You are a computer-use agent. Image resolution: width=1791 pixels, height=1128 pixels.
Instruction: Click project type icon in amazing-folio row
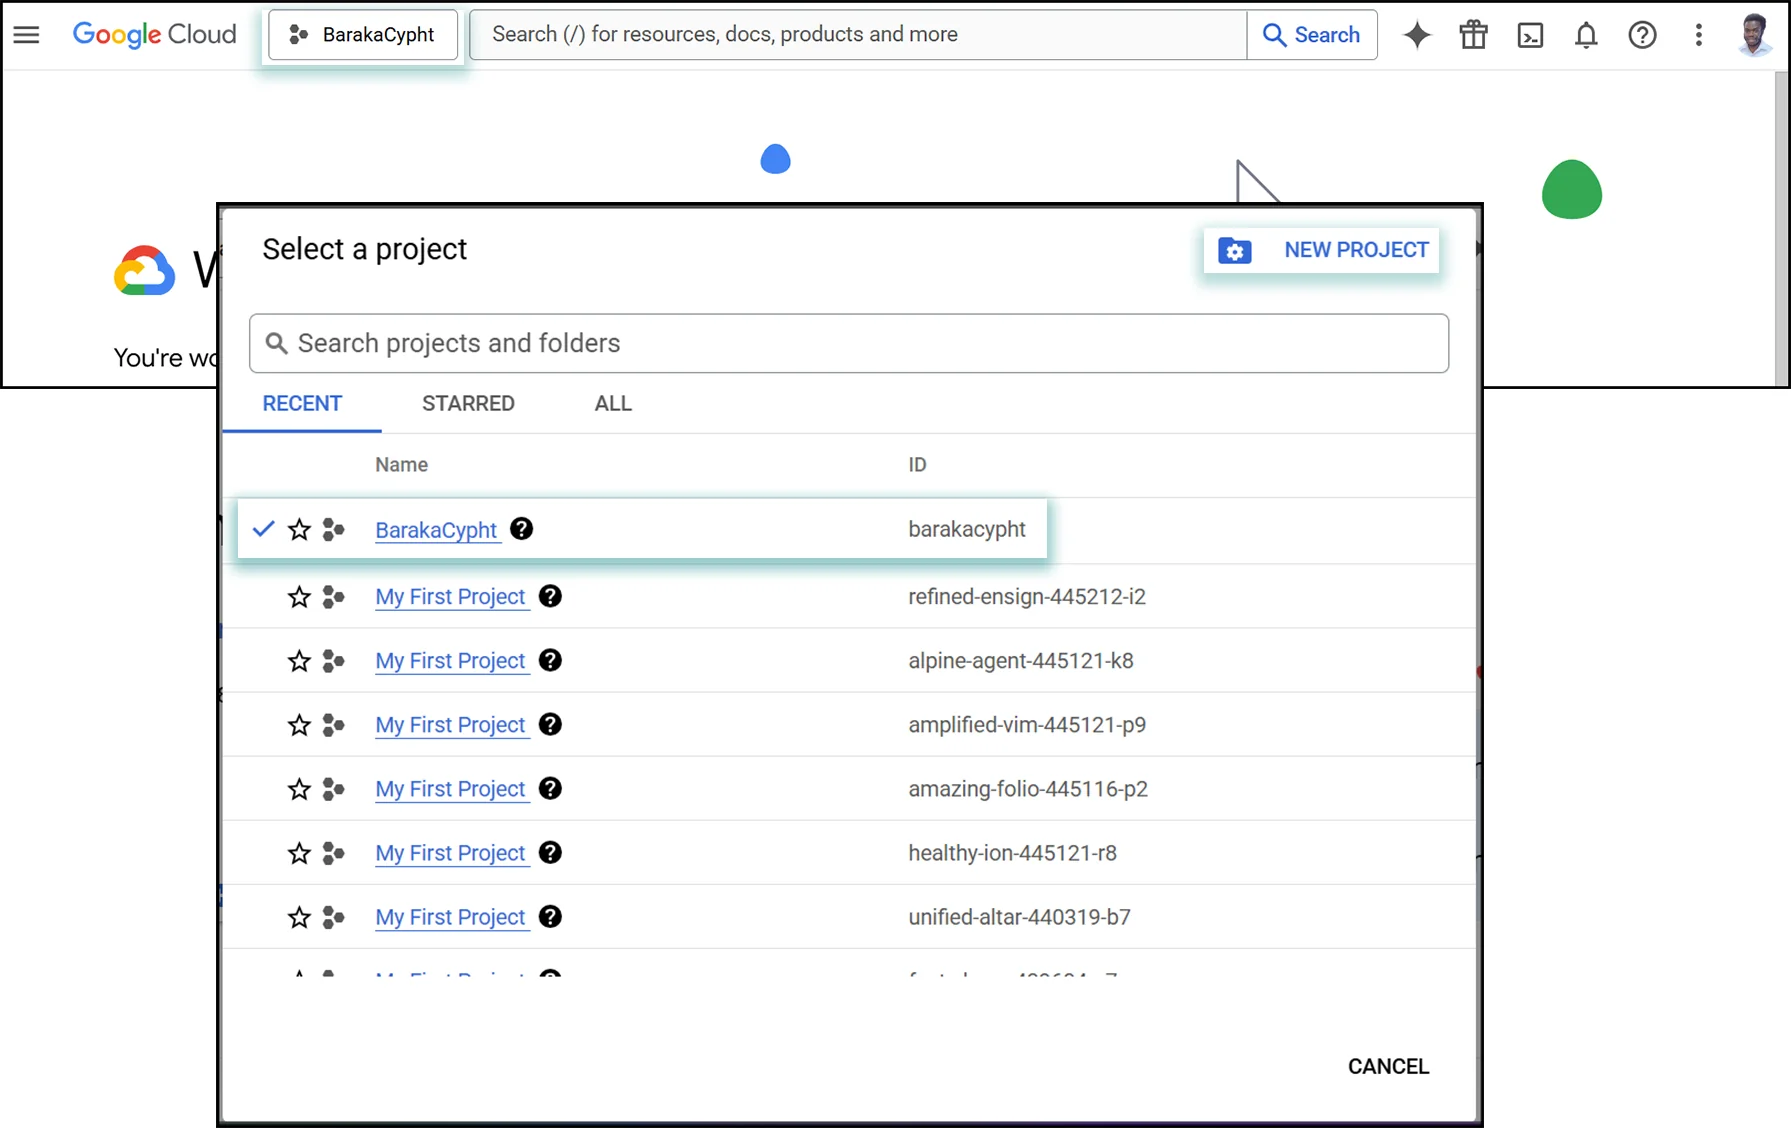333,789
